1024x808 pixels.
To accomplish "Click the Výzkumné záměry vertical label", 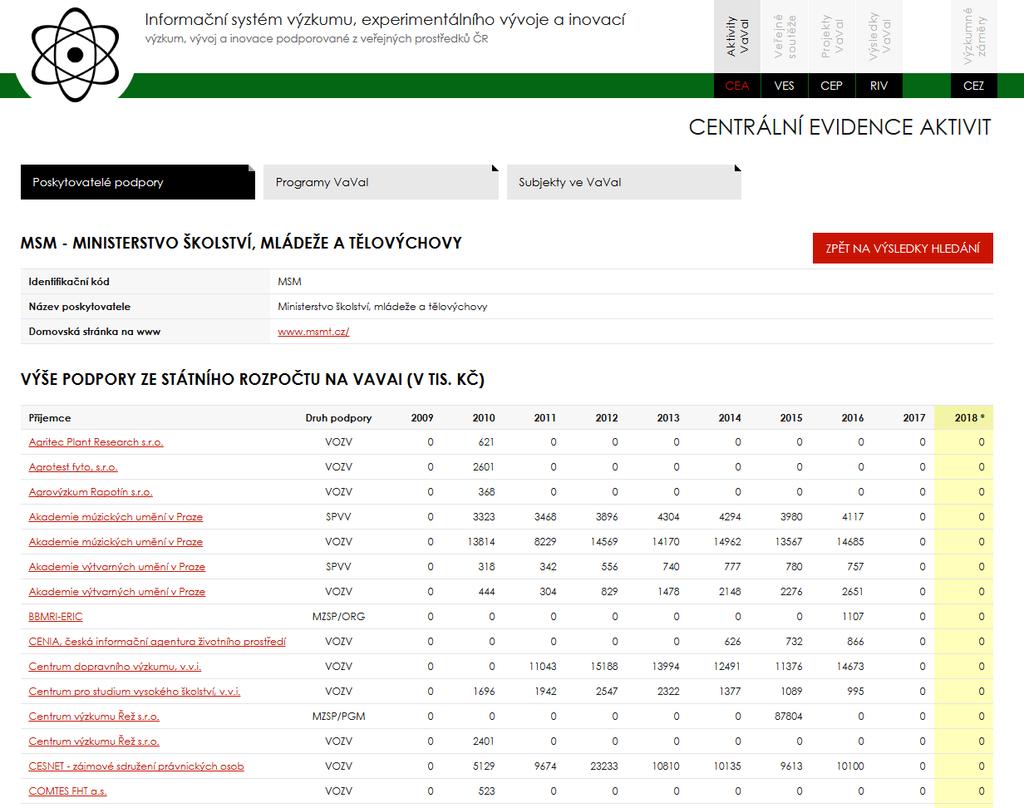I will (x=974, y=37).
